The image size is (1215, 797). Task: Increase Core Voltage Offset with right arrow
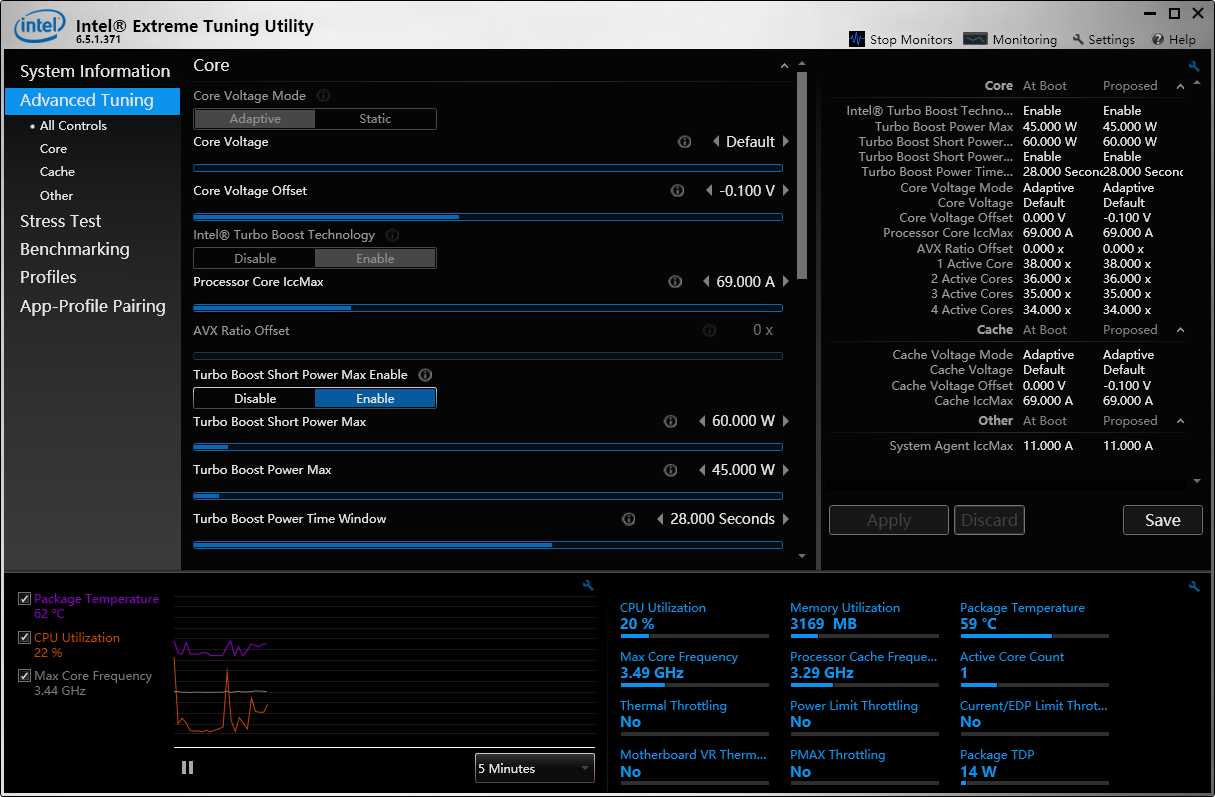tap(786, 191)
